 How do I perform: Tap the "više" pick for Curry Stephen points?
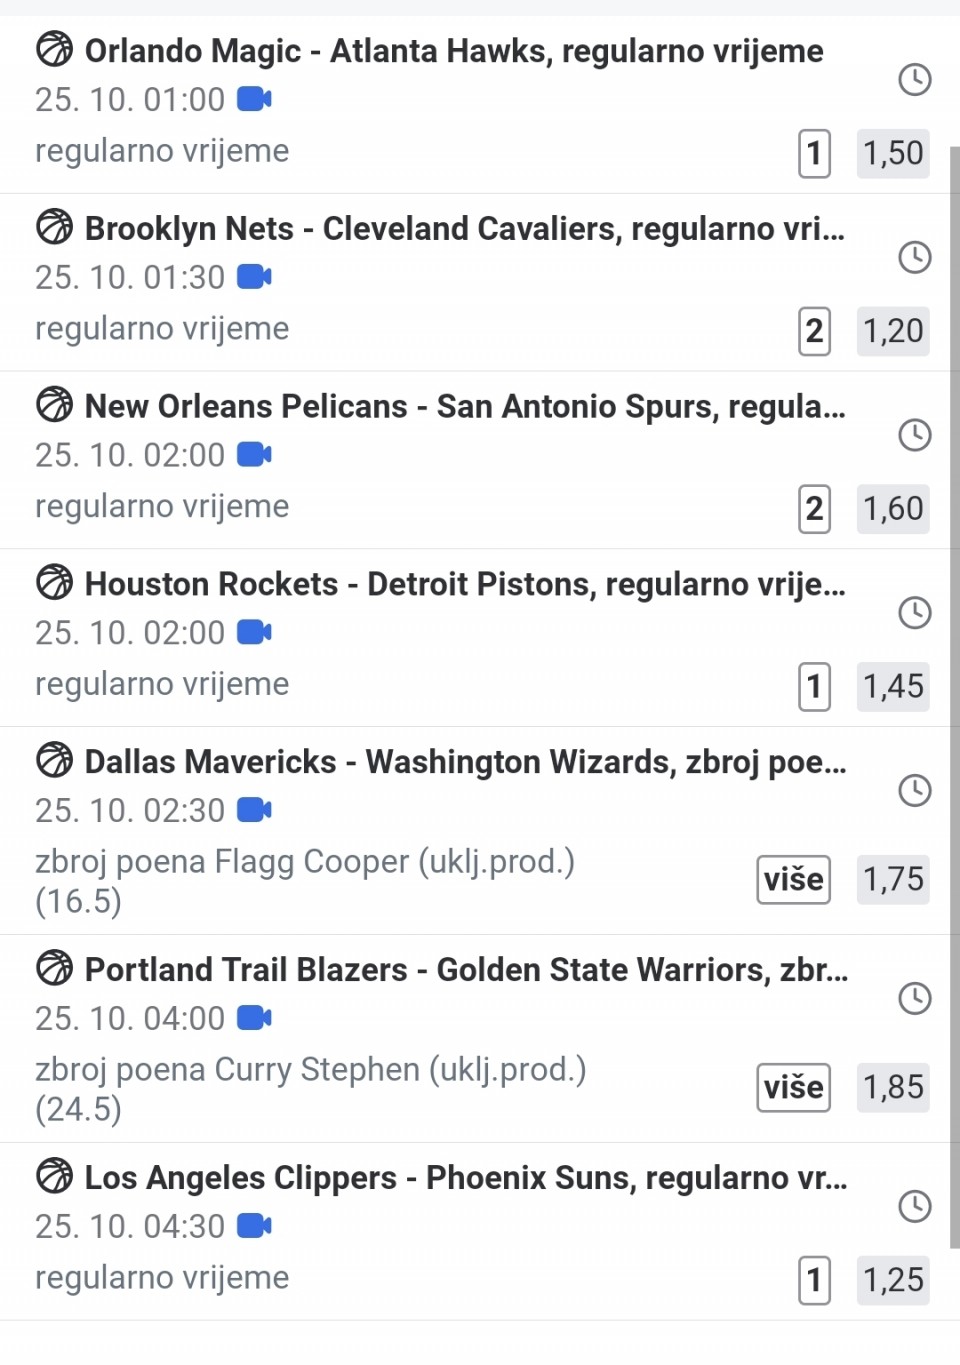click(793, 1088)
